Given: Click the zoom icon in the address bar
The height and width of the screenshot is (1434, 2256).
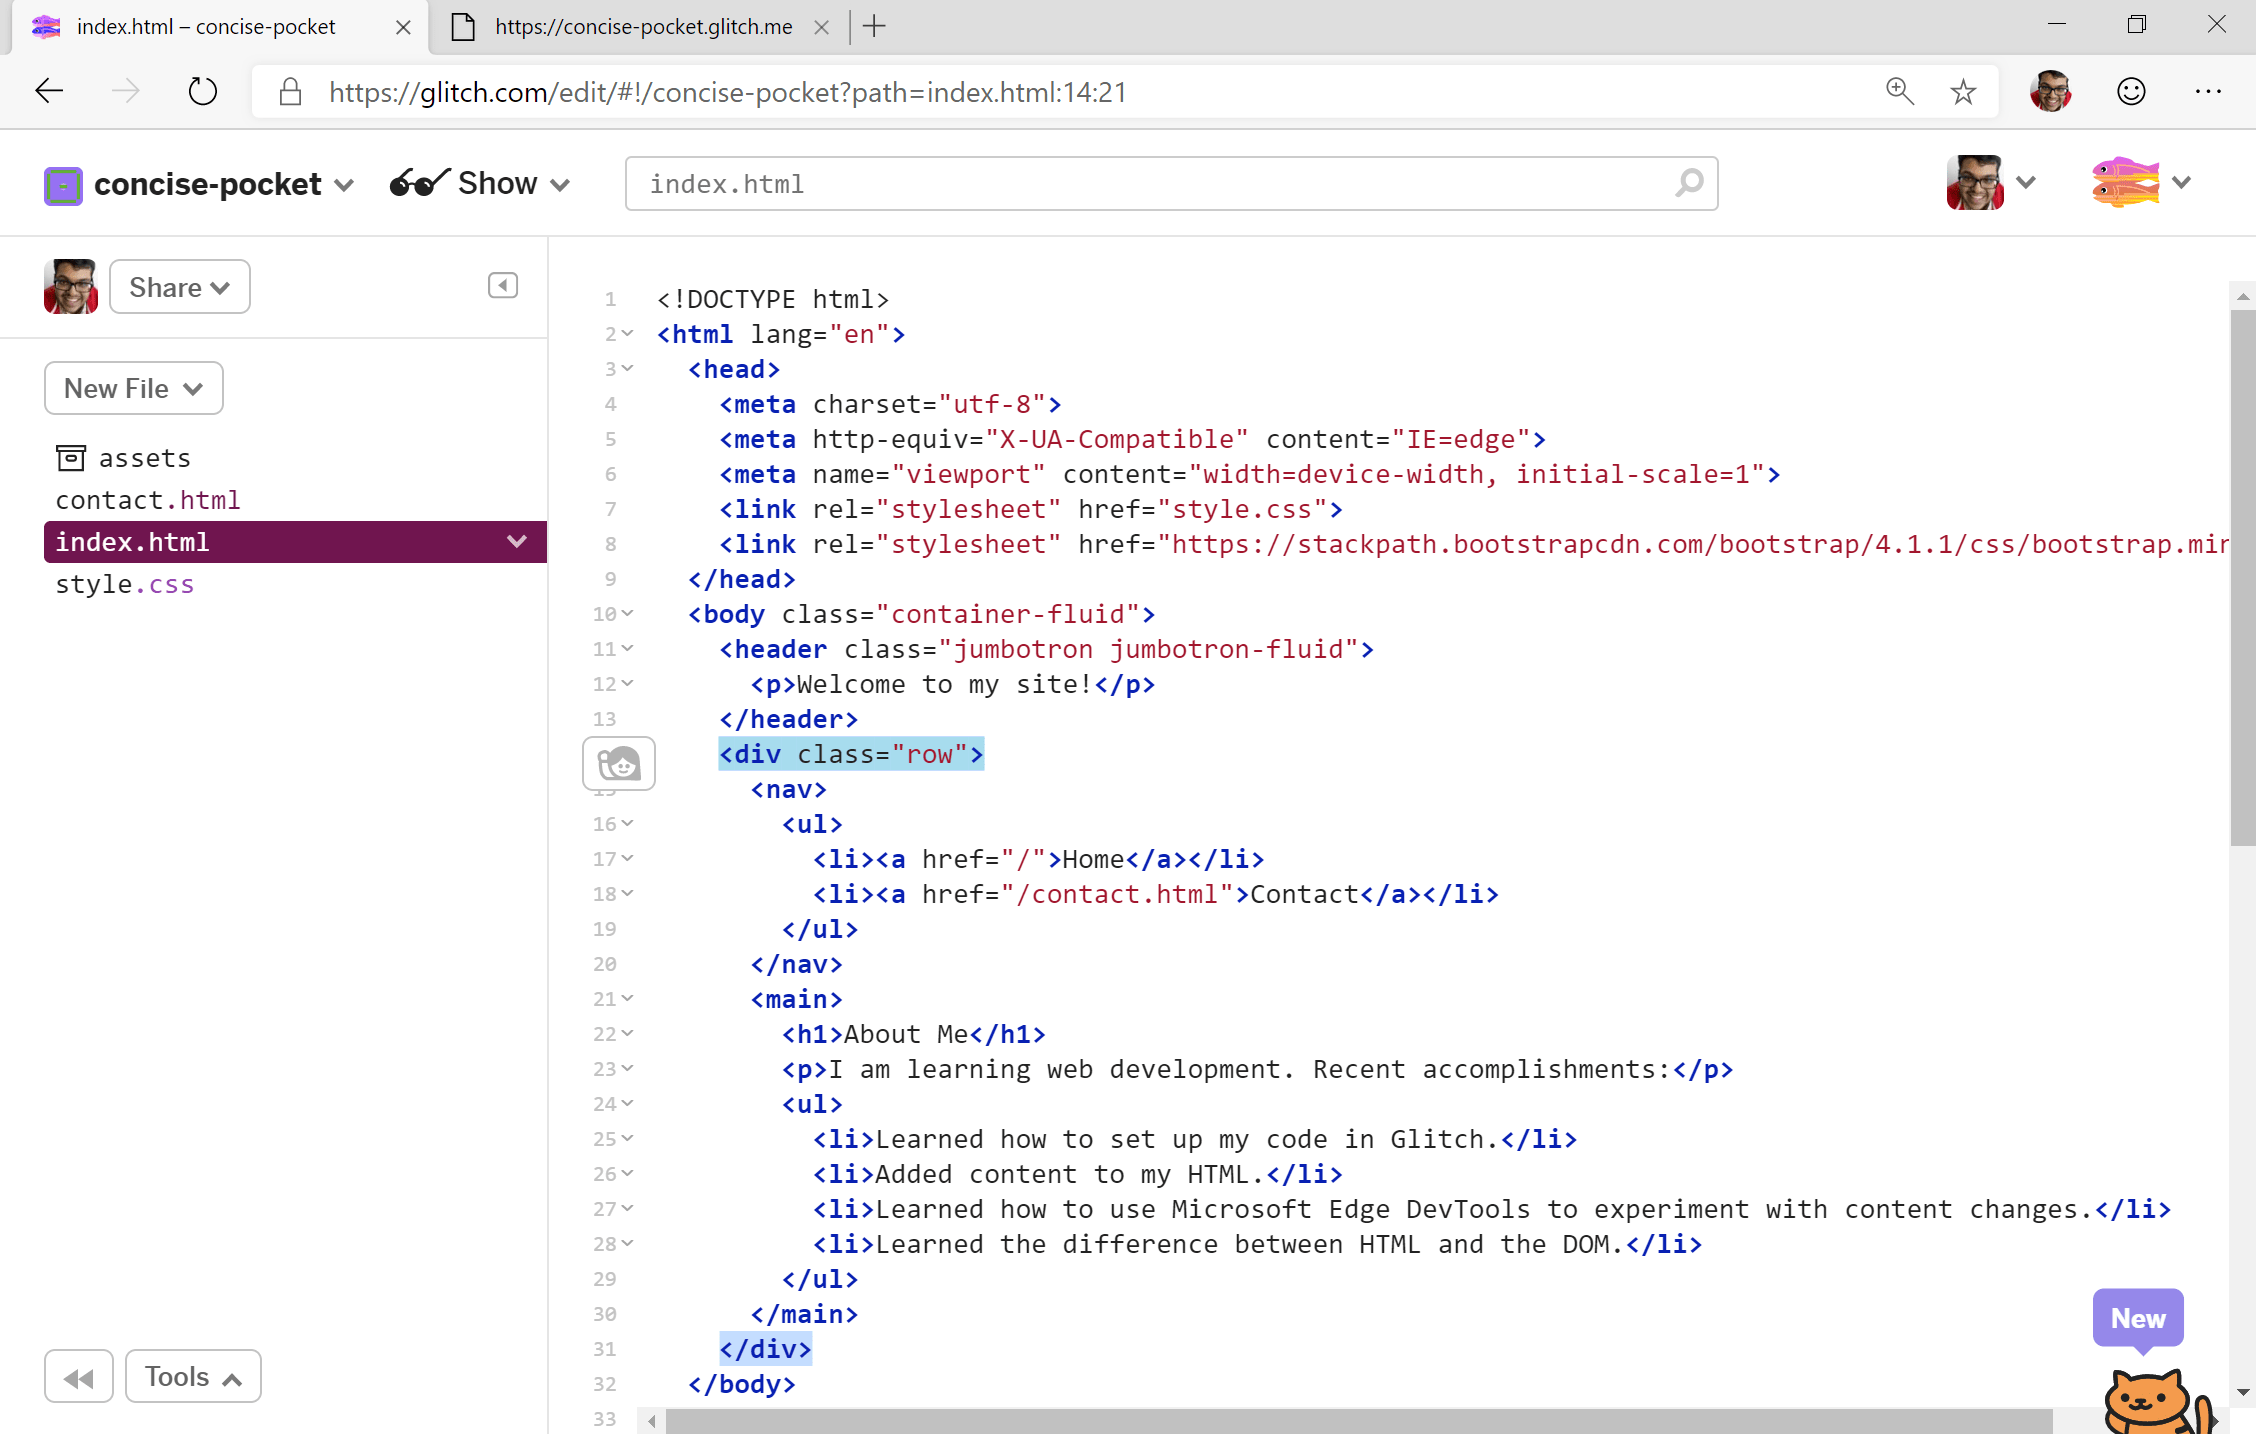Looking at the screenshot, I should tap(1899, 91).
